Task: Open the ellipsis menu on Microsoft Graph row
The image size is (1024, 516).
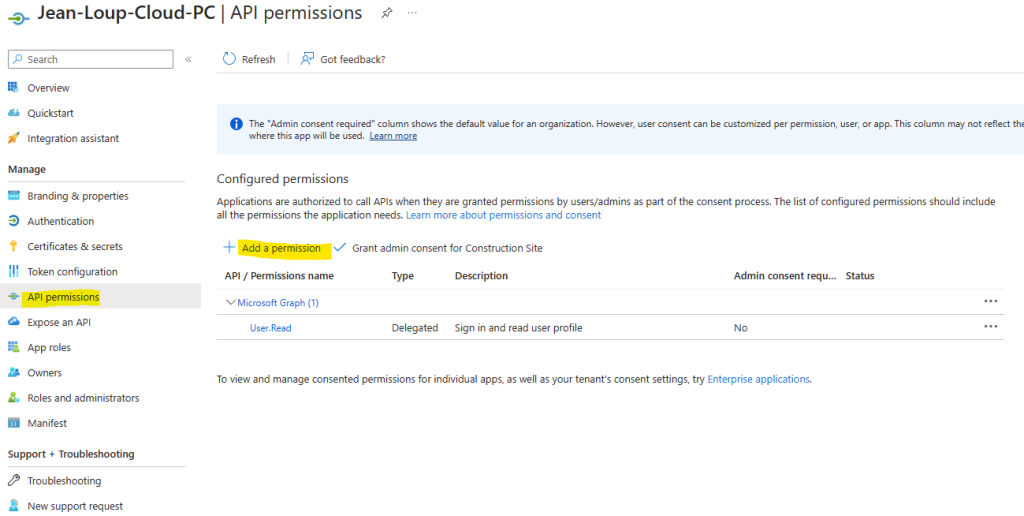Action: click(x=991, y=302)
